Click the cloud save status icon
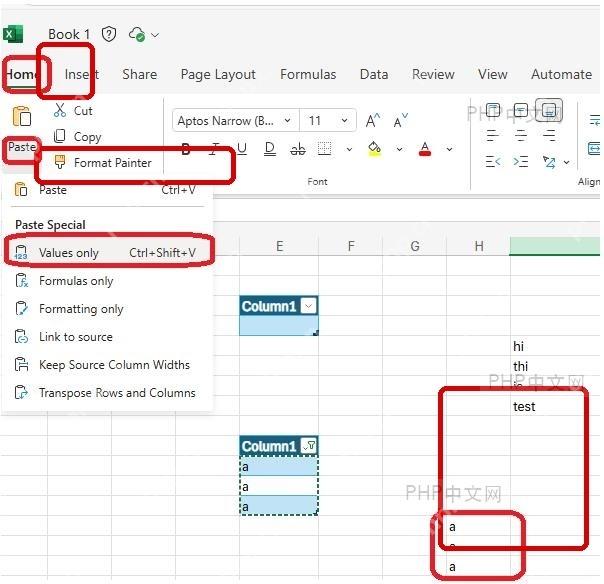This screenshot has height=584, width=604. [x=137, y=34]
